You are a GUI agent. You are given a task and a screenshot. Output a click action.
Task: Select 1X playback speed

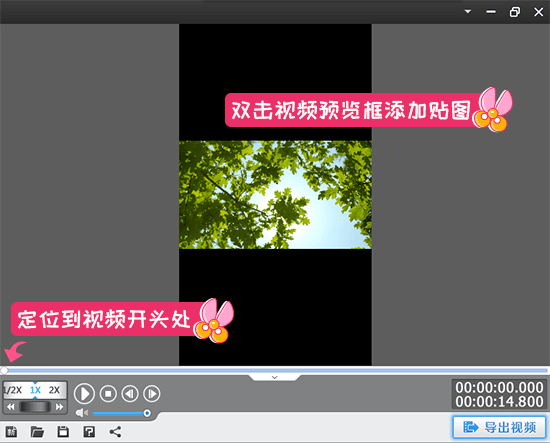coord(35,390)
